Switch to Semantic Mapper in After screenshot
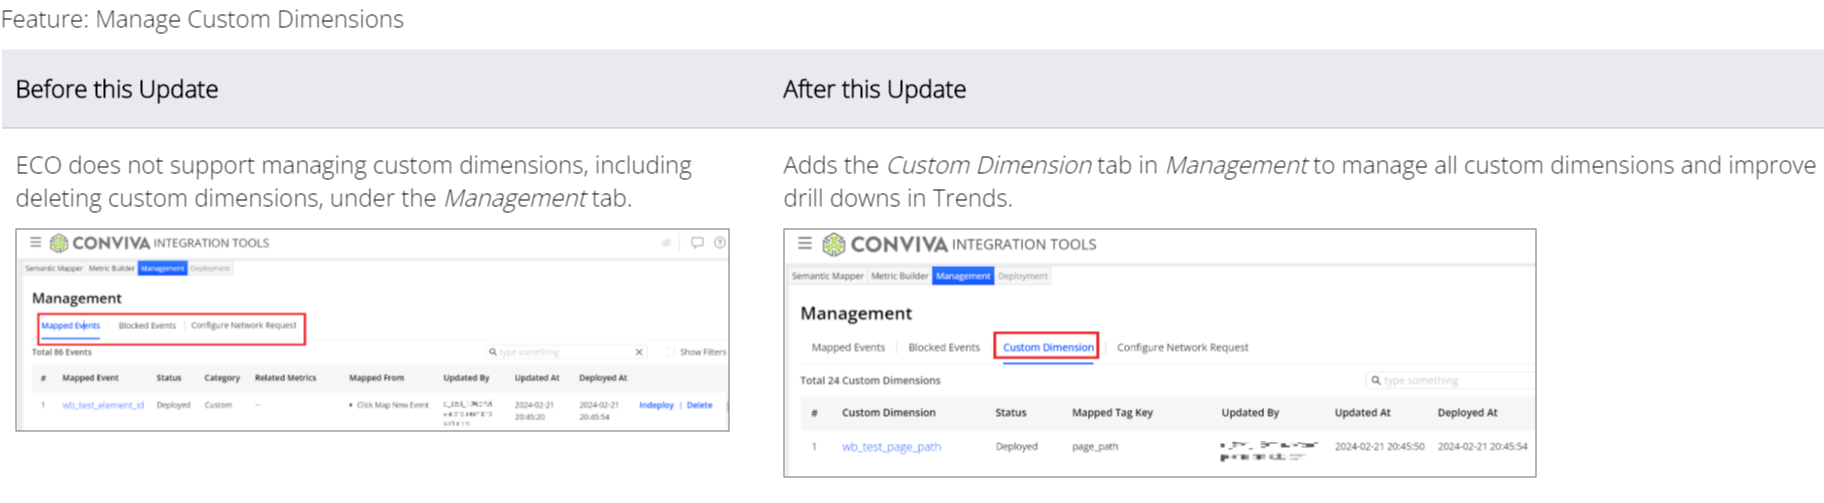 coord(827,276)
